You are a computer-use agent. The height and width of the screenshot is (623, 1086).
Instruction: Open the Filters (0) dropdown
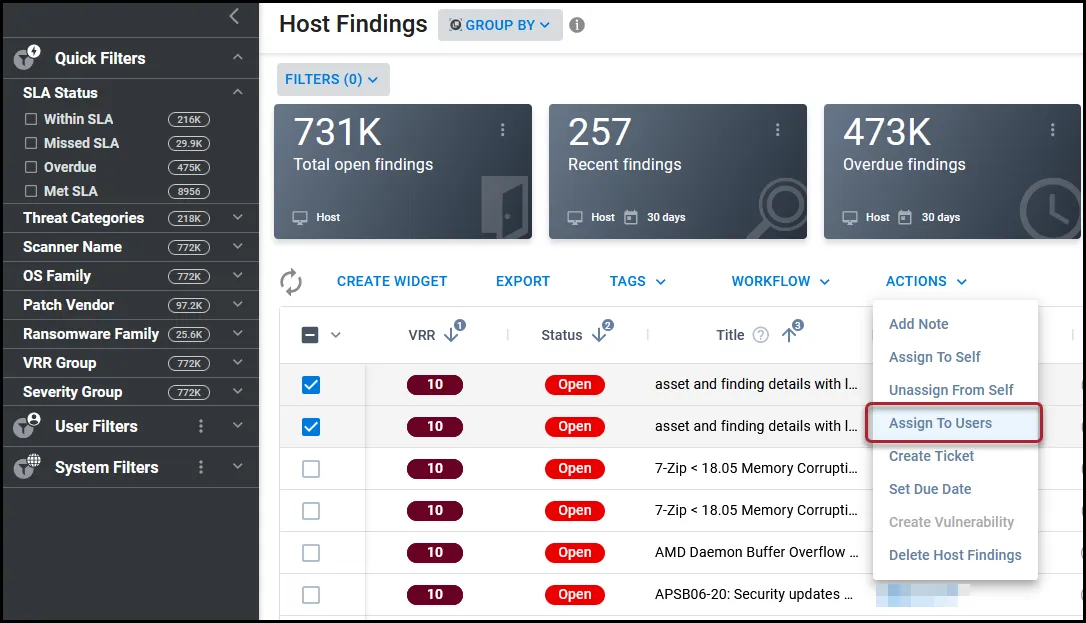pos(333,80)
